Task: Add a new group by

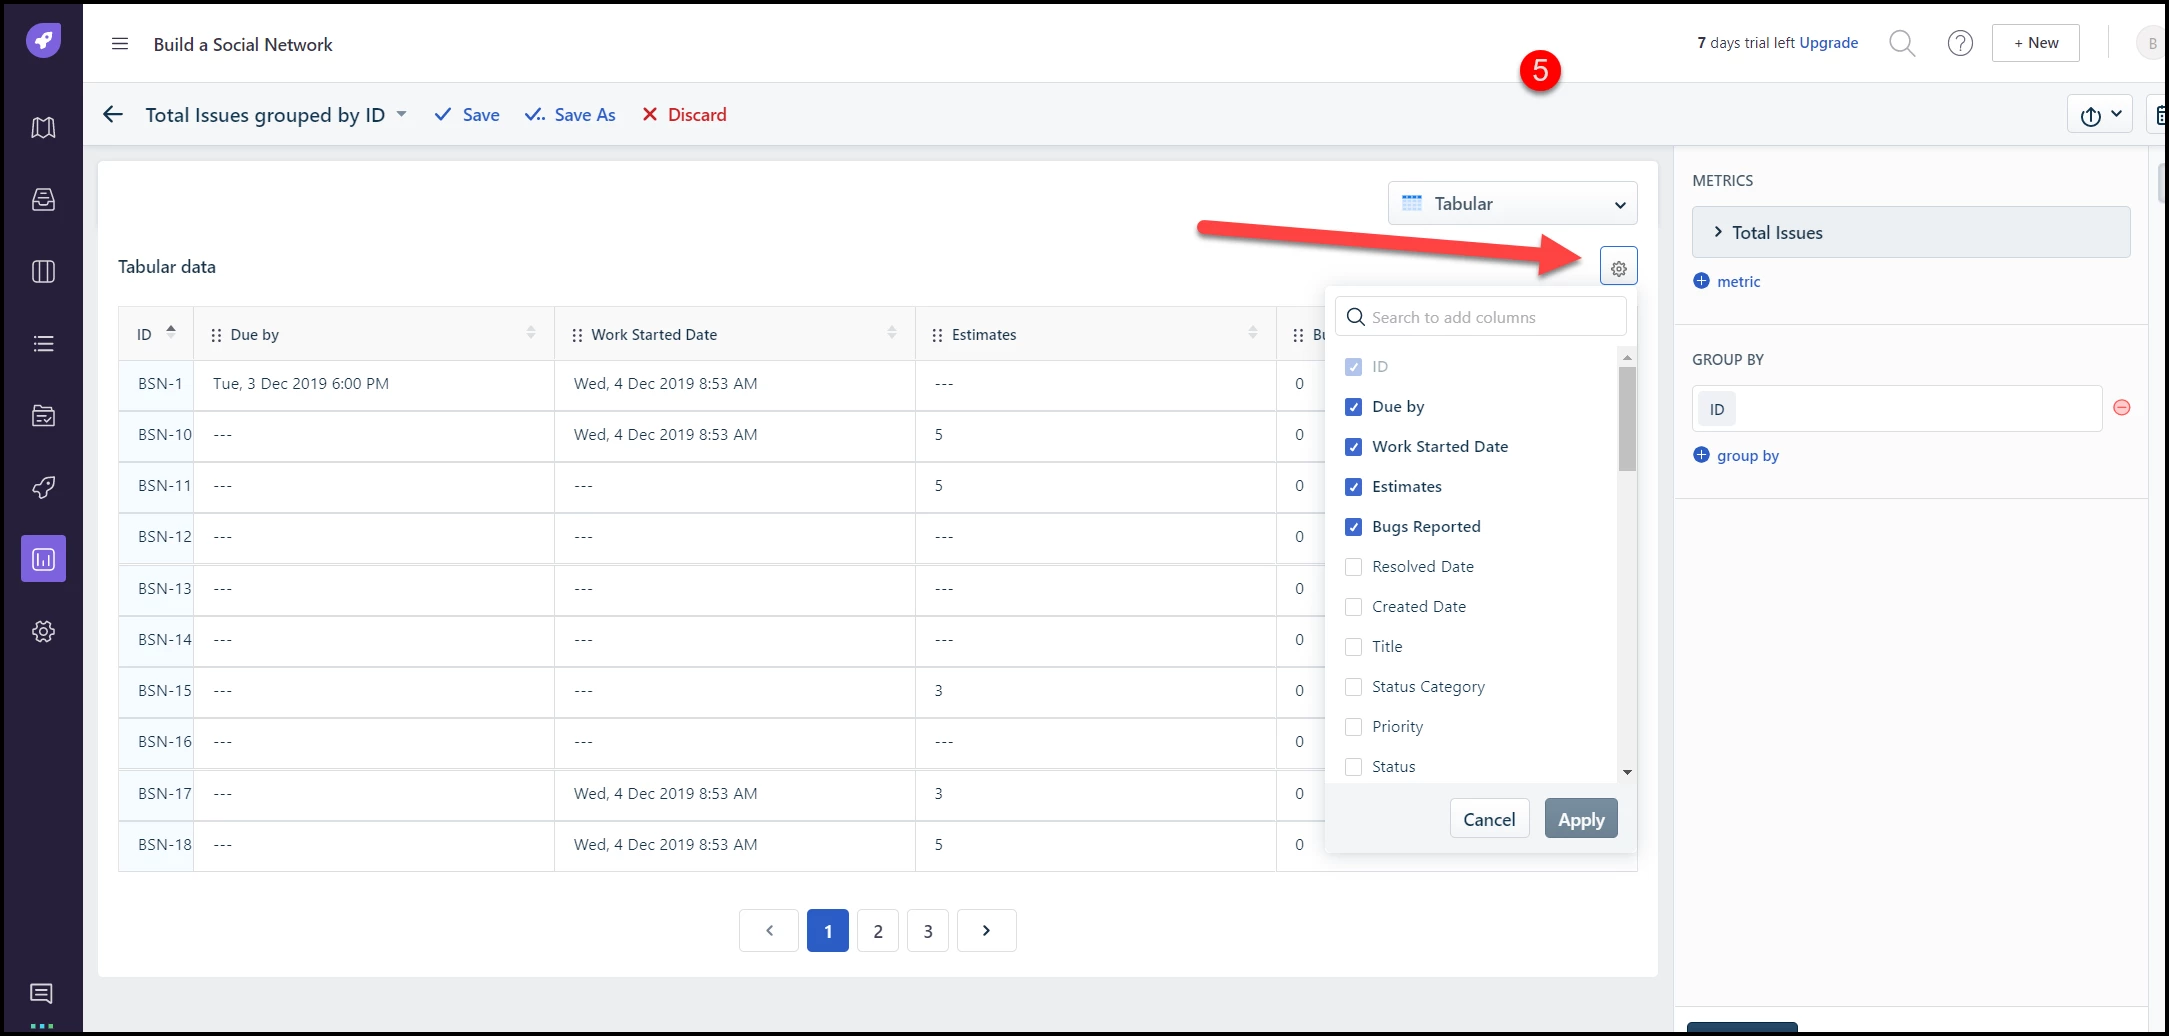Action: [x=1736, y=455]
